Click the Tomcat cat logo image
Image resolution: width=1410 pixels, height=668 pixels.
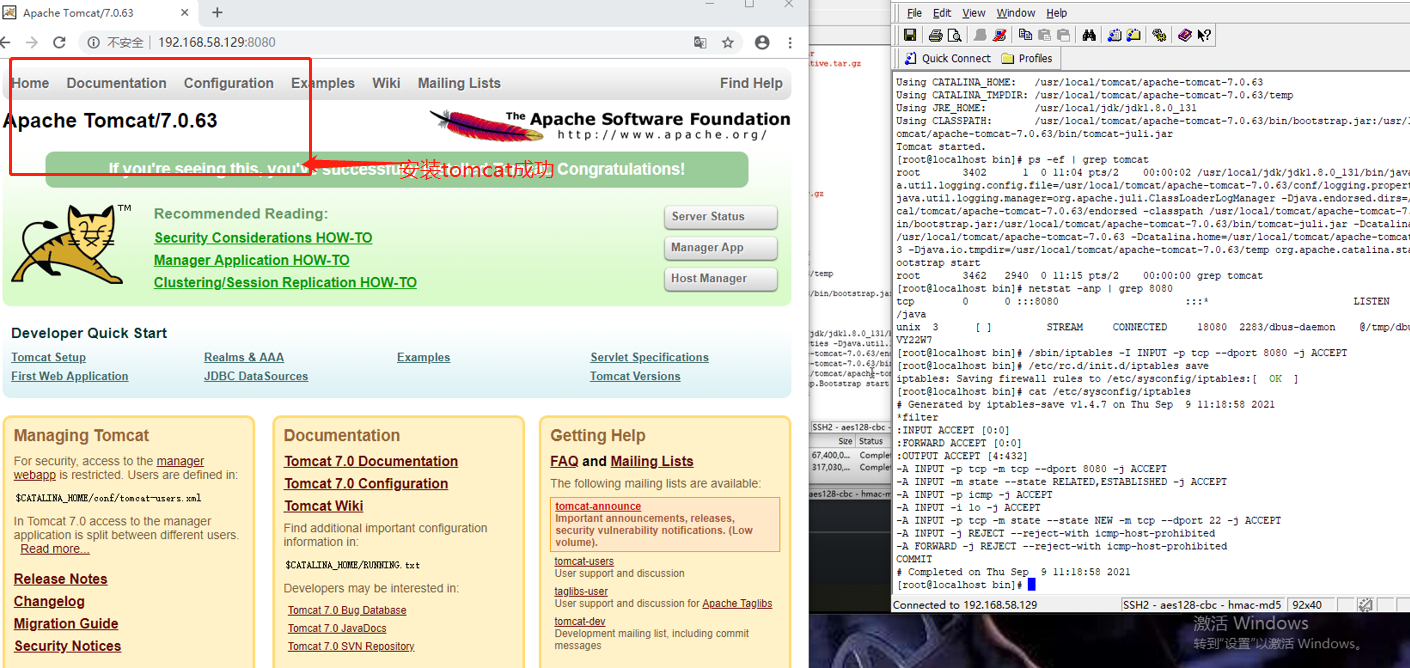[71, 243]
